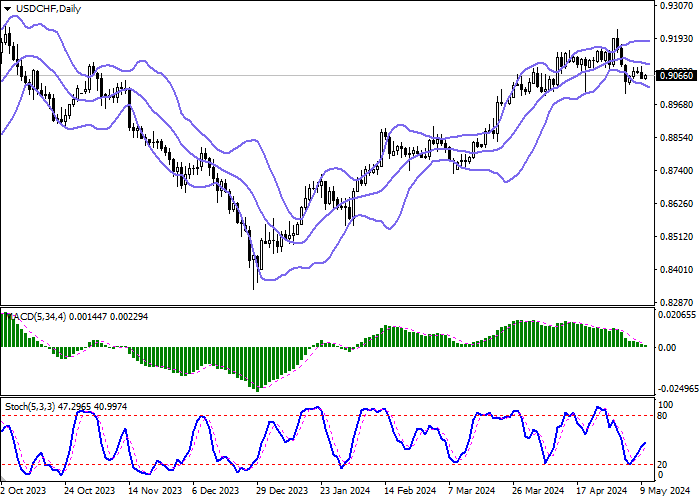Select the 6 Dec 2023 date label
This screenshot has width=700, height=500.
(218, 491)
